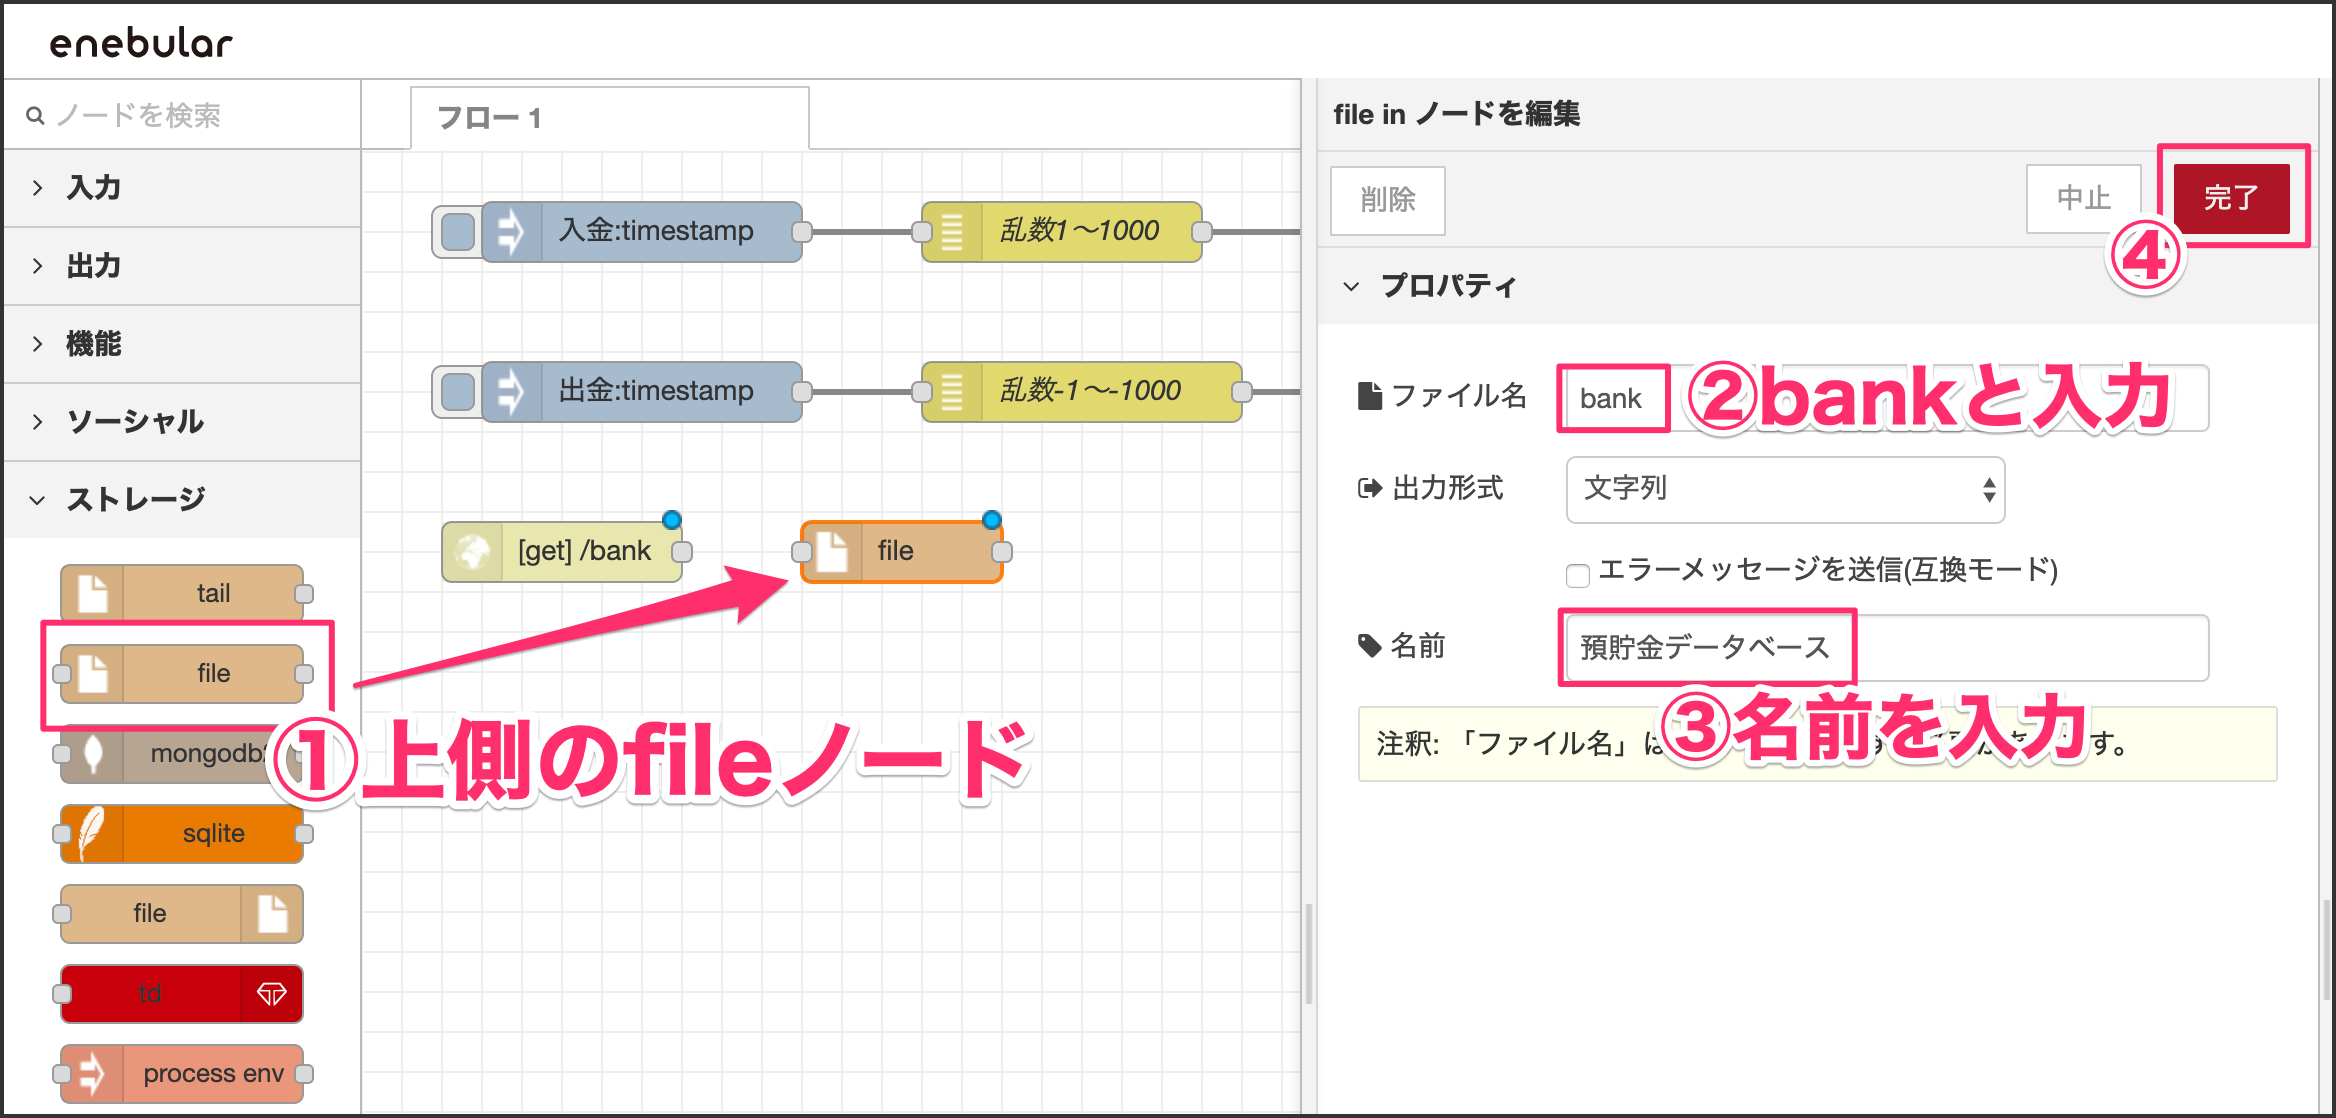Collapse the プロパティ section
Viewport: 2336px width, 1118px height.
[x=1816, y=286]
